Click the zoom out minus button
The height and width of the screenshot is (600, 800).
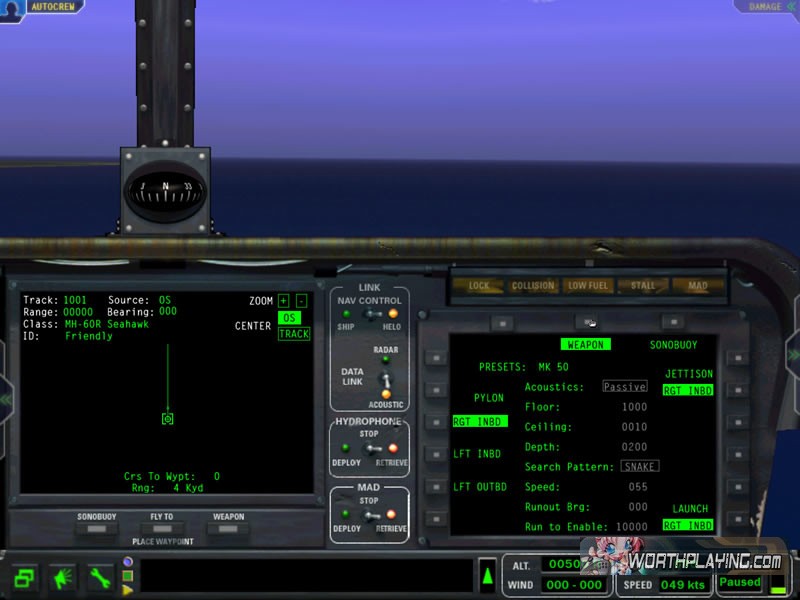(301, 301)
